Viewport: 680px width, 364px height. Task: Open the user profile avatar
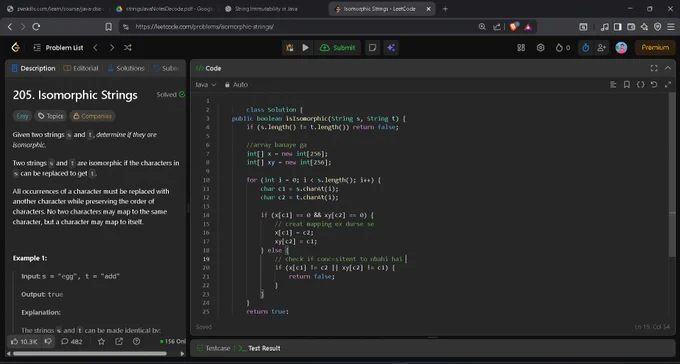tap(621, 48)
